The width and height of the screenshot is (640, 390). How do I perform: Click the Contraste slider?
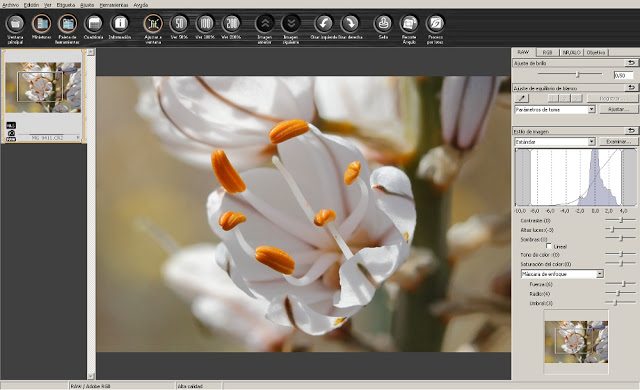point(620,220)
